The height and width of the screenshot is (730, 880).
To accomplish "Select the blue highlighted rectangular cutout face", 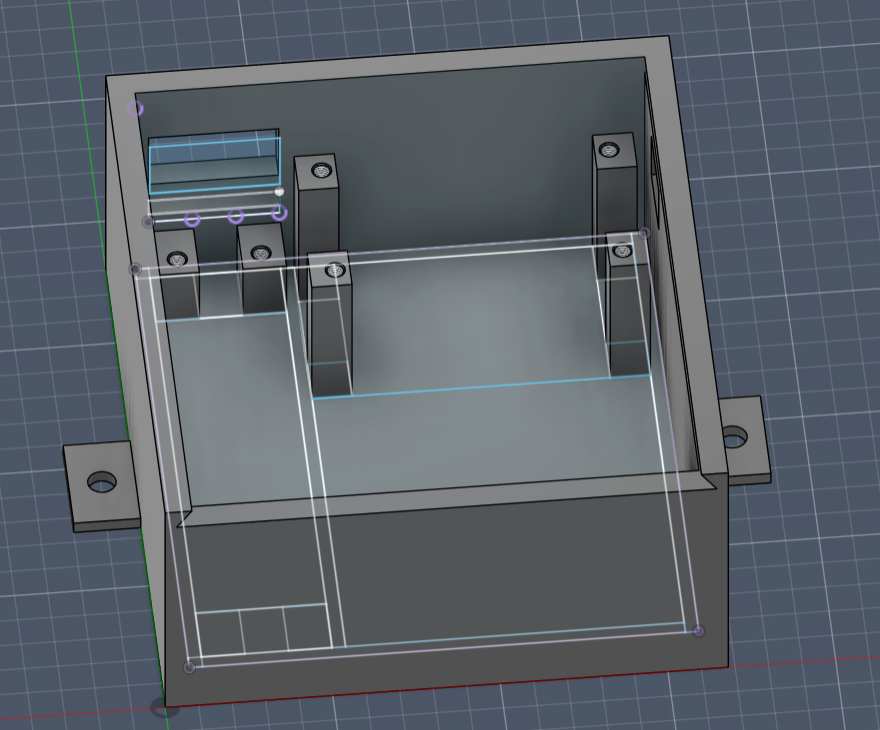I will pyautogui.click(x=214, y=165).
